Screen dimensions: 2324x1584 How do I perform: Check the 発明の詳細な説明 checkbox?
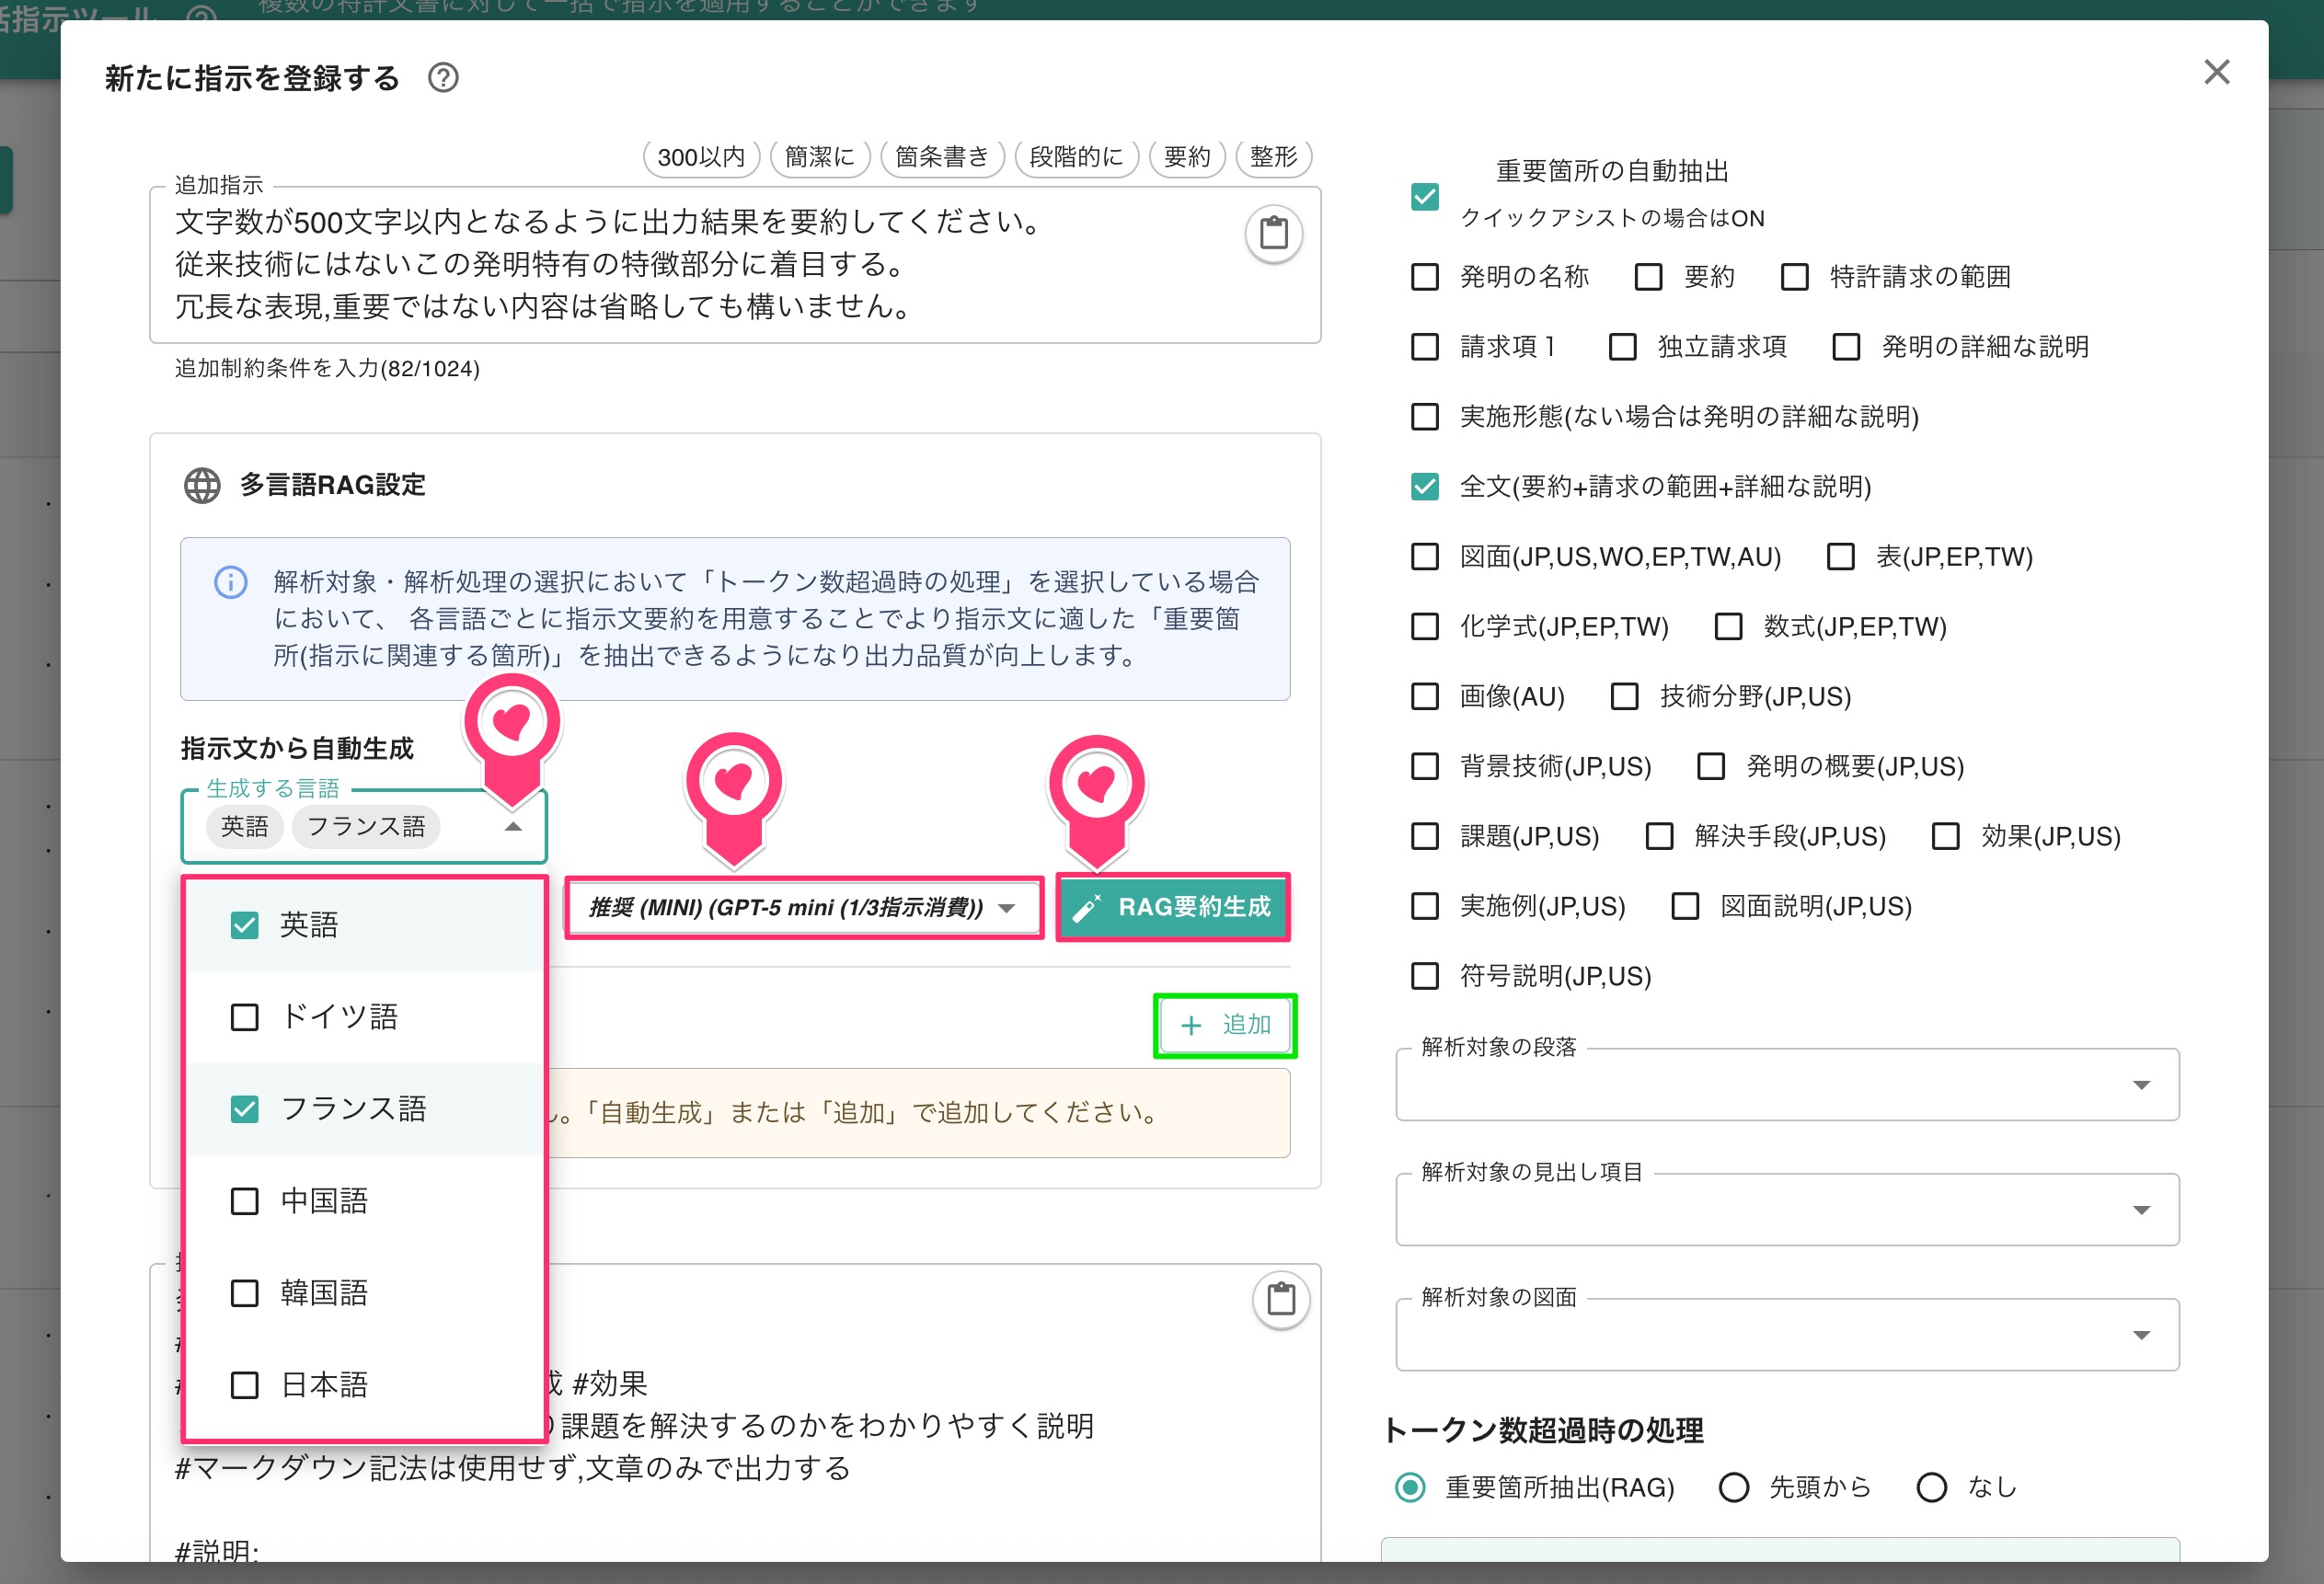coord(1846,347)
